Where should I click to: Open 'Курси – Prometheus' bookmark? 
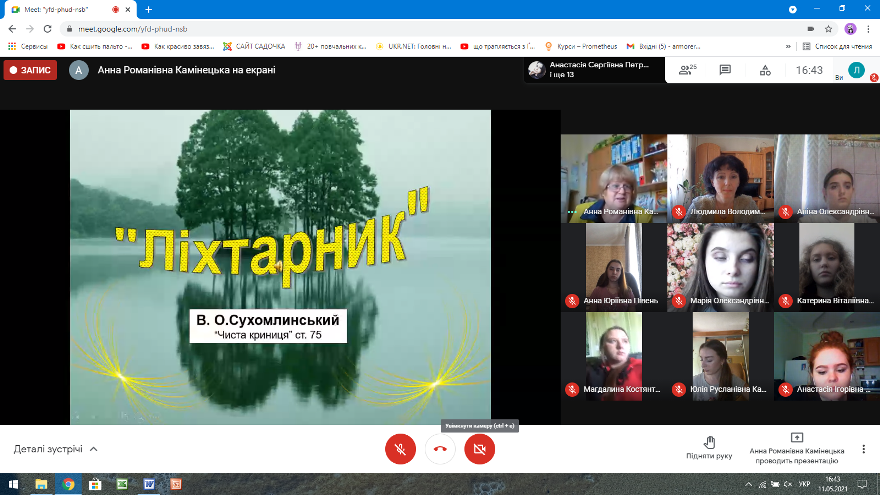click(x=581, y=47)
